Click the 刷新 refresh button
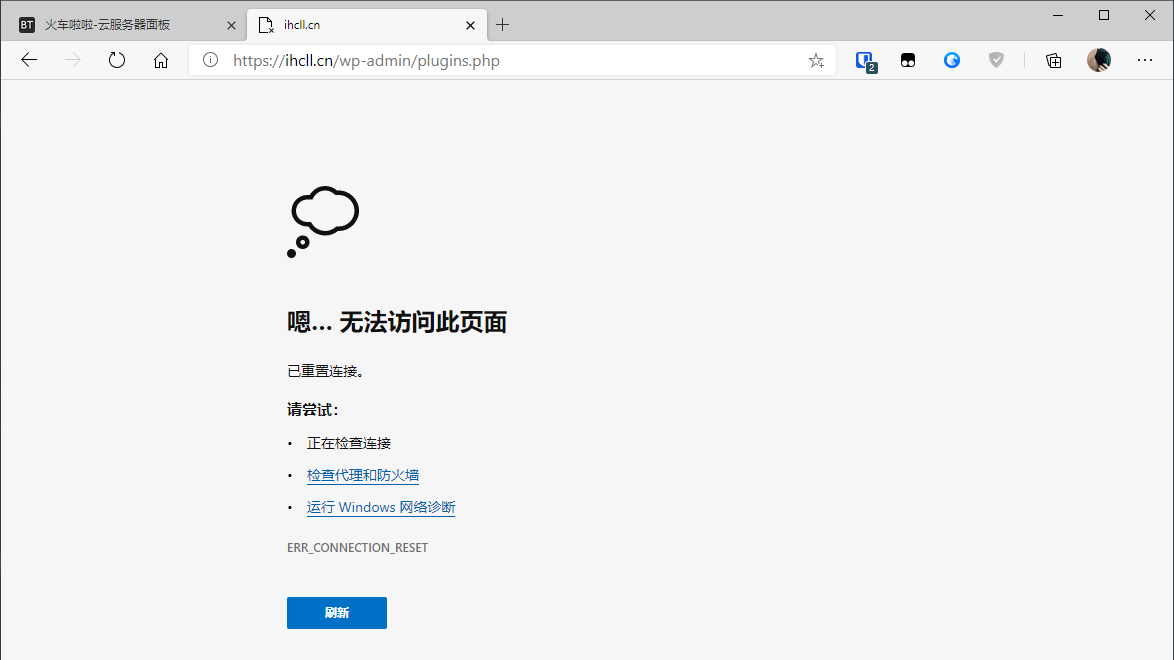The height and width of the screenshot is (660, 1174). pyautogui.click(x=336, y=612)
